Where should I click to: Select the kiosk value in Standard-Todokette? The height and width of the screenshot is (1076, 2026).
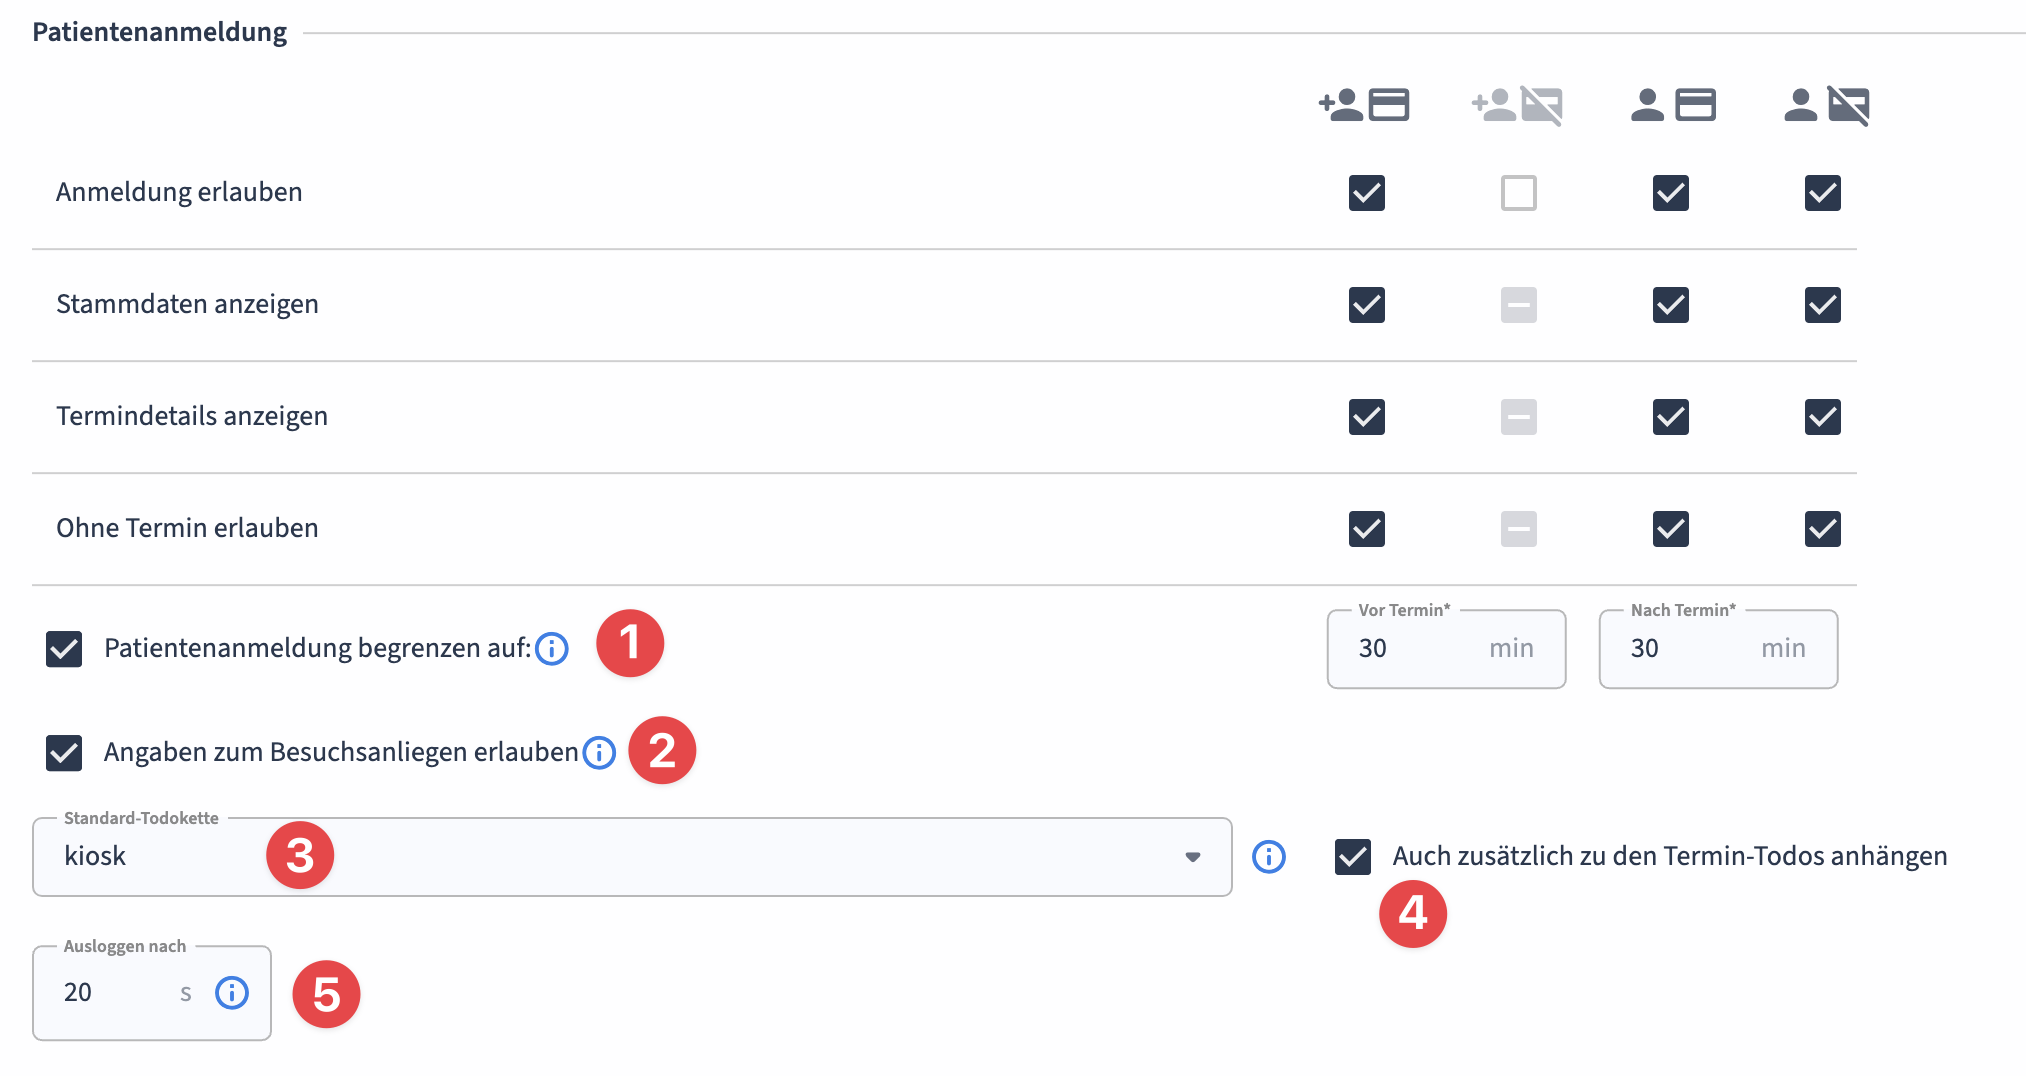click(x=95, y=857)
